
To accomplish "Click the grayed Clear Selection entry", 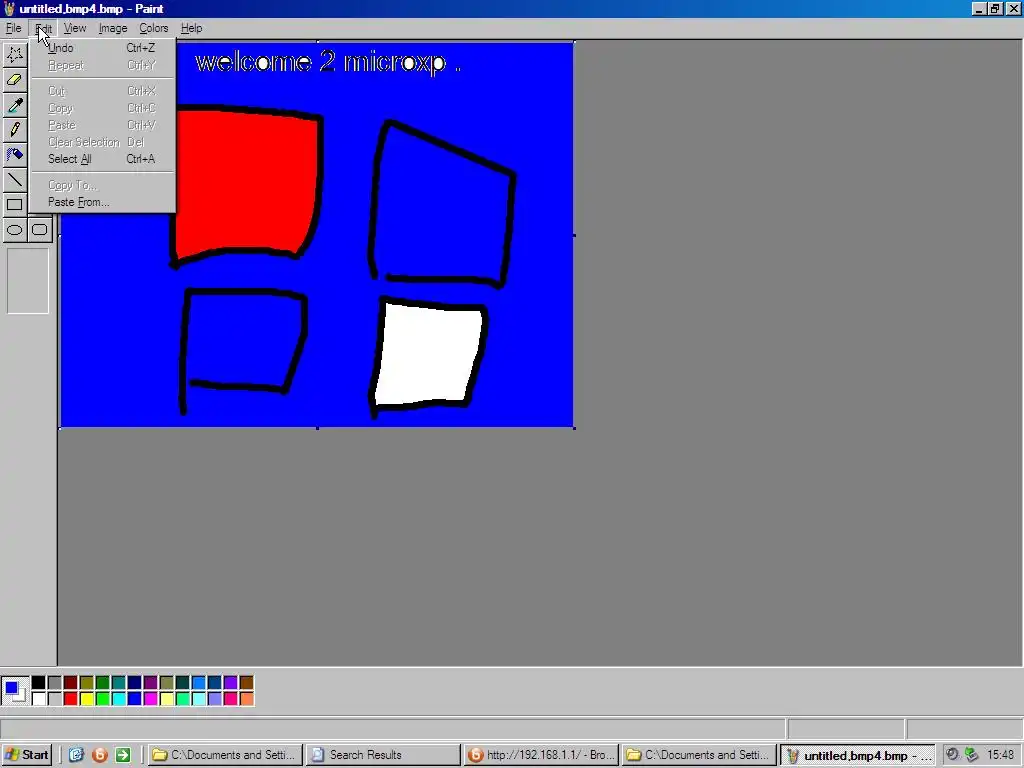I will click(x=102, y=142).
